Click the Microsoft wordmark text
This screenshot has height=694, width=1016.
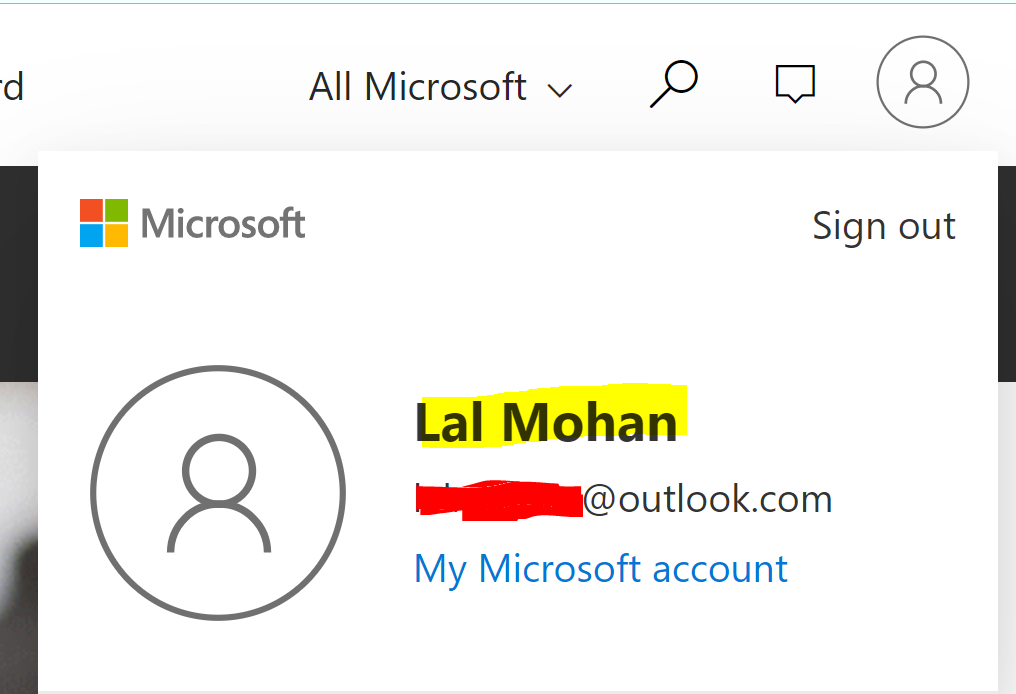[223, 223]
